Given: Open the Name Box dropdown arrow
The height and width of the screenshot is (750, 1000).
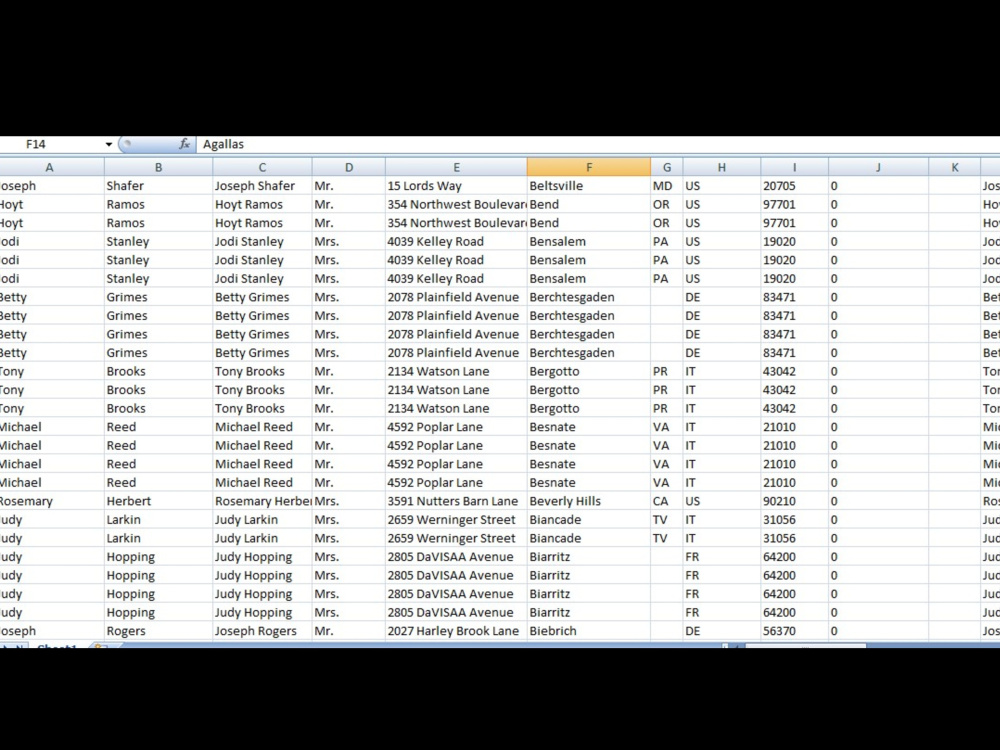Looking at the screenshot, I should coord(109,144).
